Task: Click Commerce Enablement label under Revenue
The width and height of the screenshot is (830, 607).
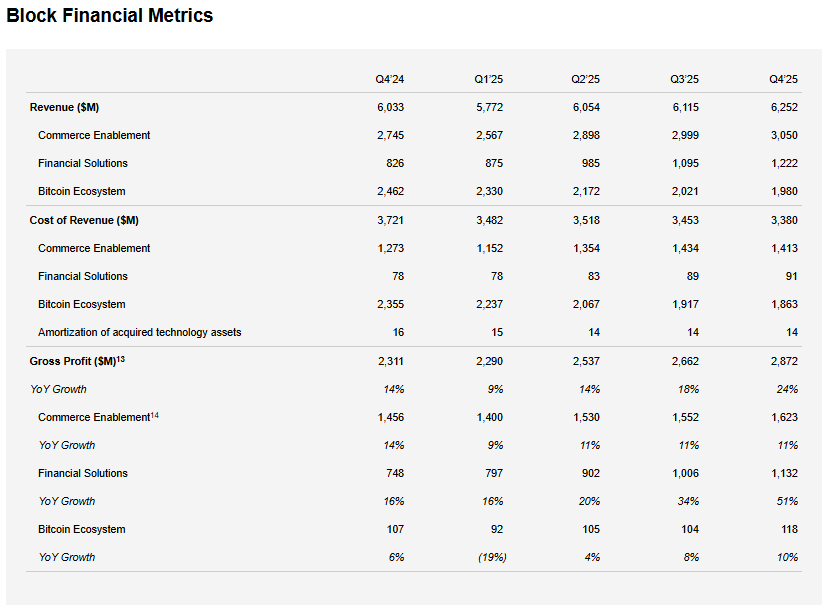Action: point(94,135)
